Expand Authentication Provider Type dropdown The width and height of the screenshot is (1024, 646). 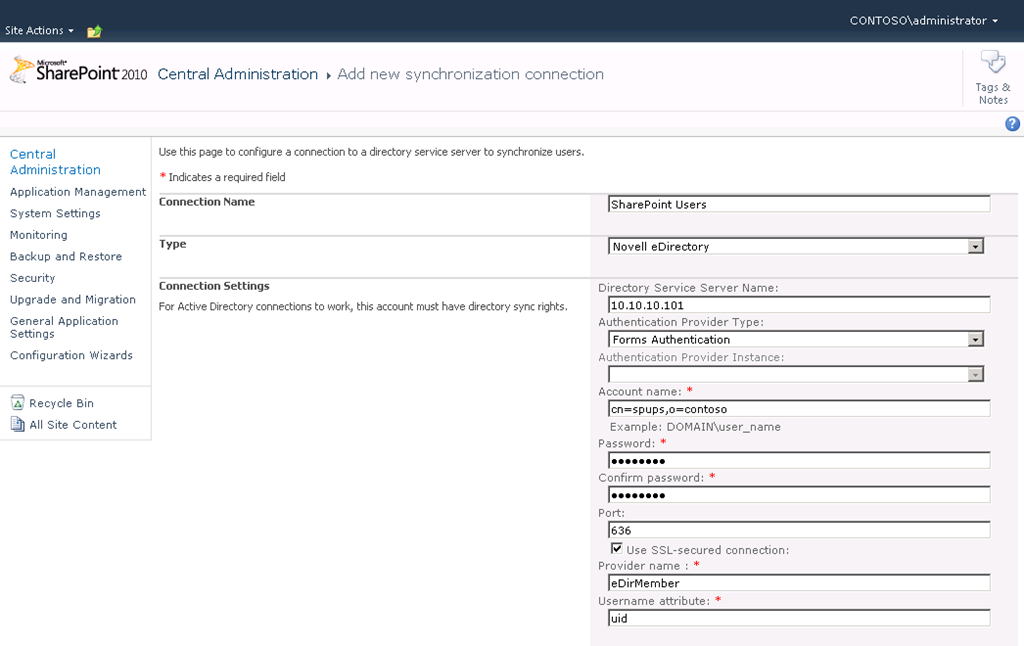(796, 340)
